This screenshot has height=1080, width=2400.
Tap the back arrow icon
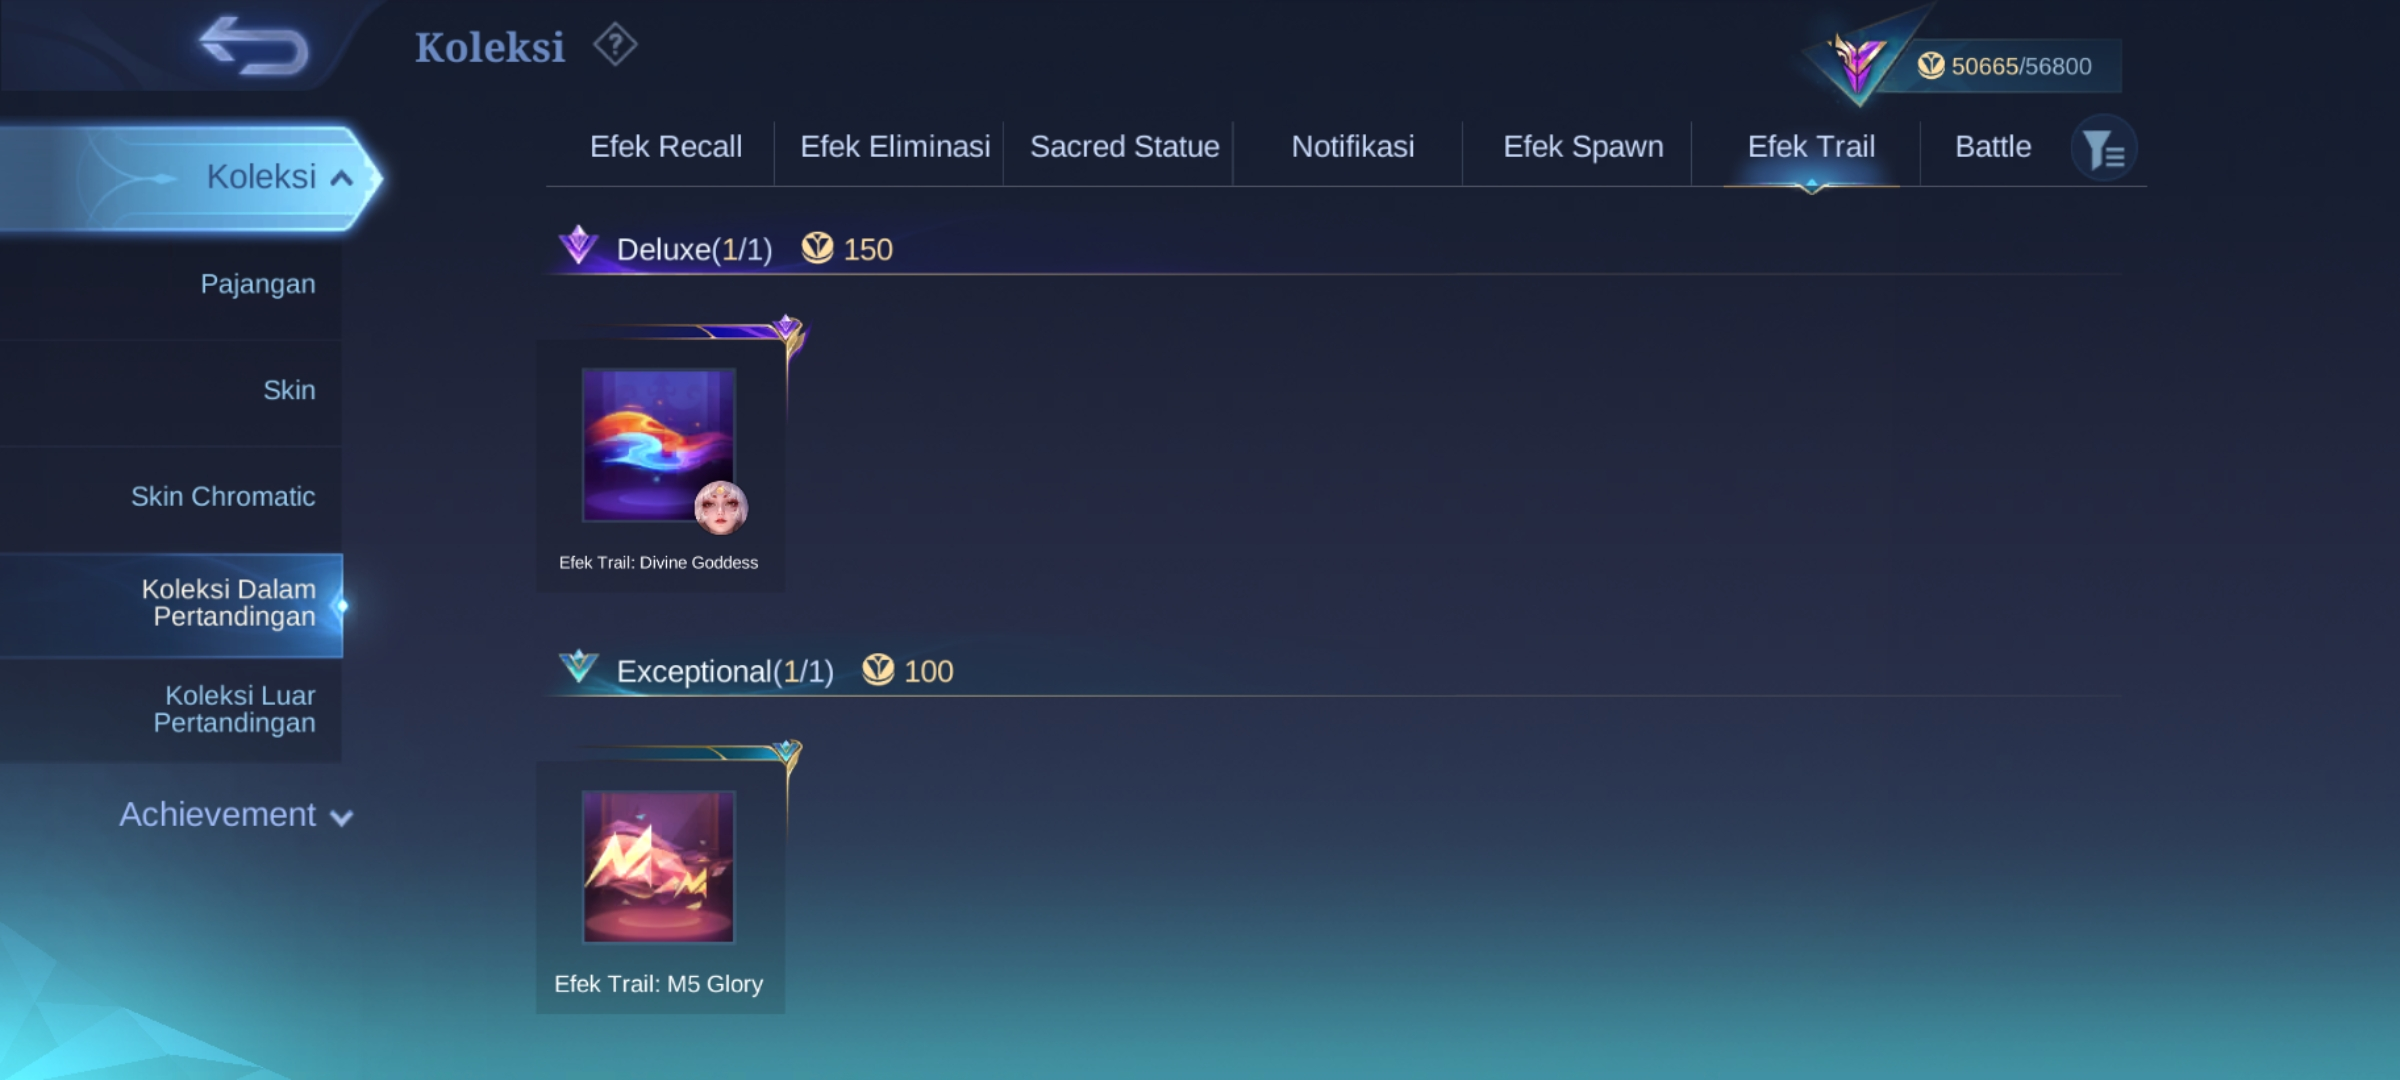254,46
